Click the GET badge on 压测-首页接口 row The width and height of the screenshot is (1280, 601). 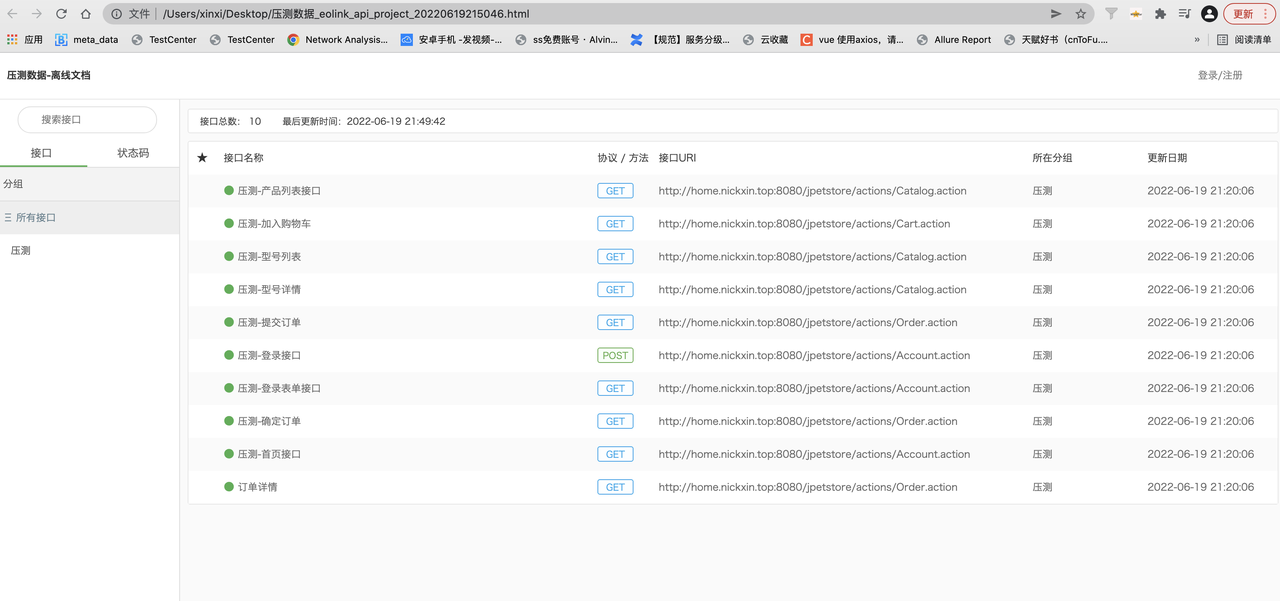(x=615, y=454)
